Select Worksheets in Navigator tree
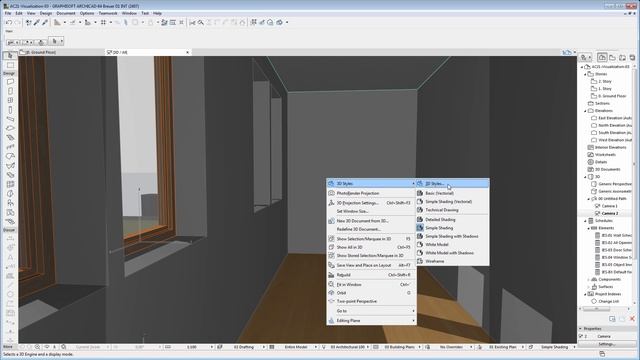640x360 pixels. 605,155
